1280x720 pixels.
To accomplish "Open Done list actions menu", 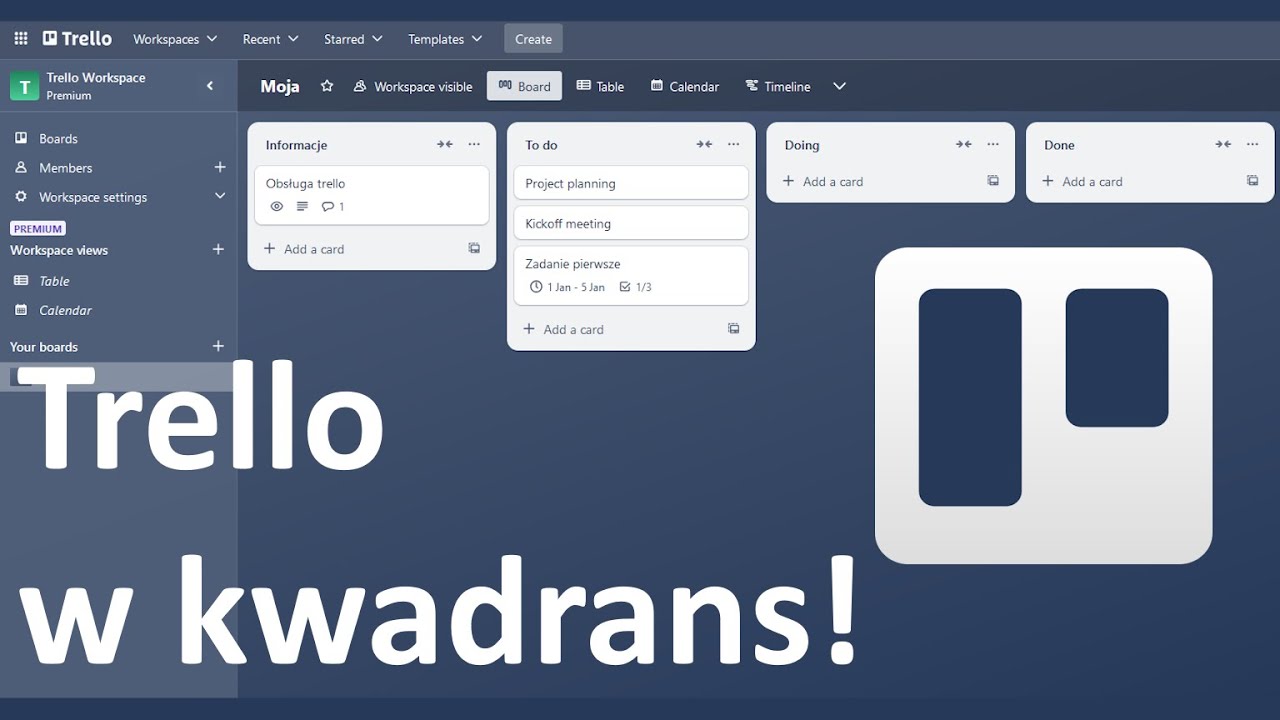I will (1252, 144).
